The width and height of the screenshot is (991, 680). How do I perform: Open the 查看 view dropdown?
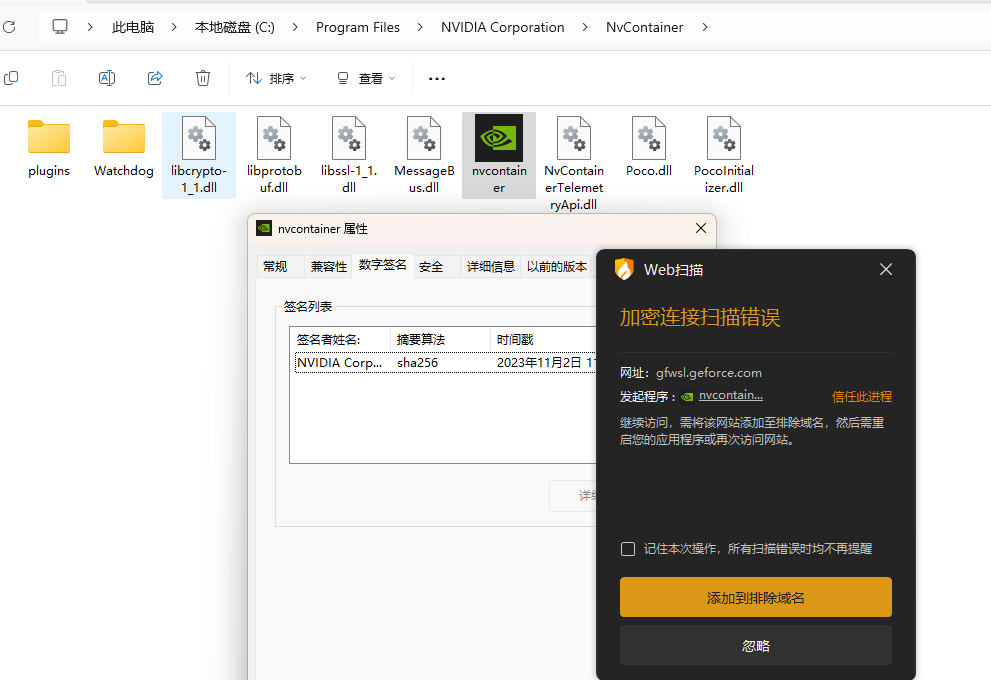tap(366, 78)
